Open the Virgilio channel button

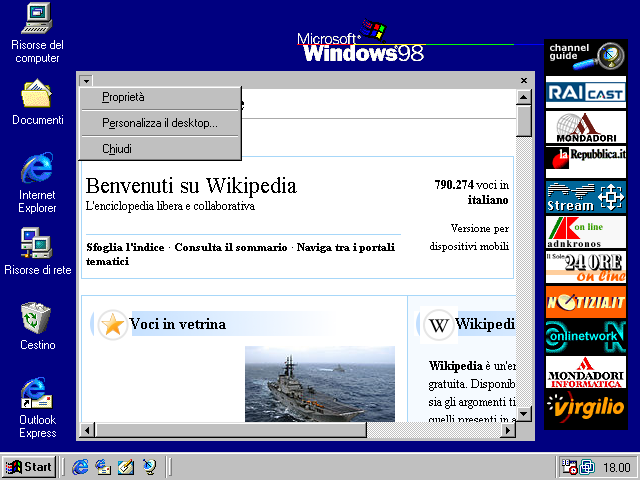[585, 409]
